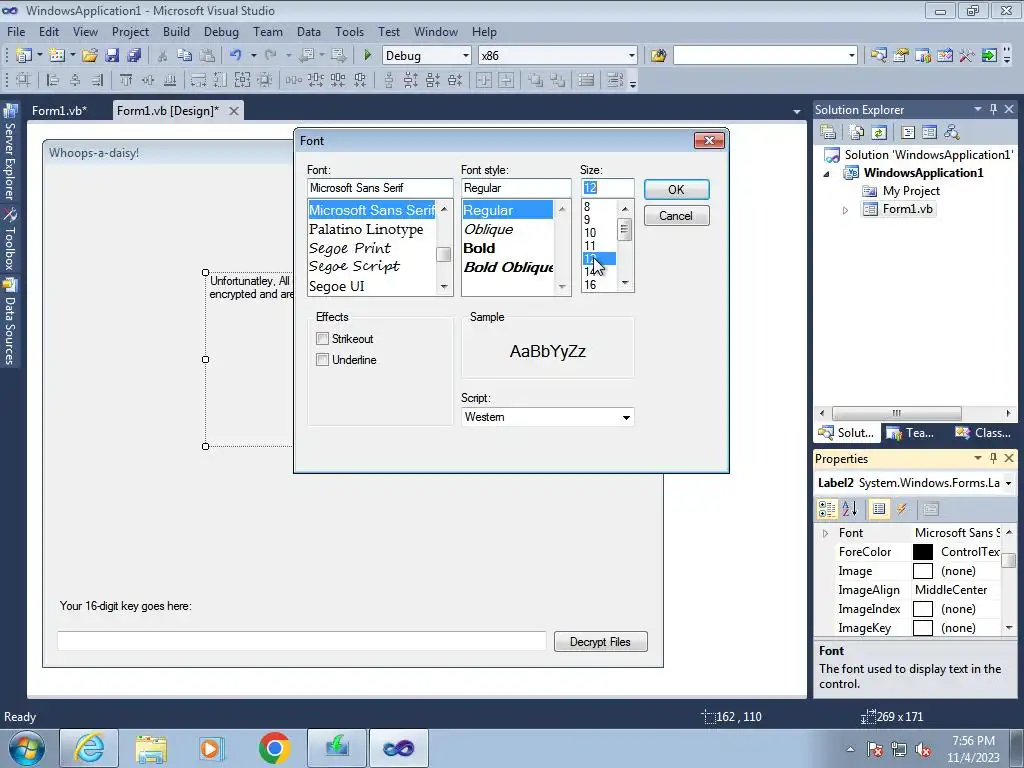Click the Align Tops layout icon
Image resolution: width=1024 pixels, height=768 pixels.
[126, 80]
